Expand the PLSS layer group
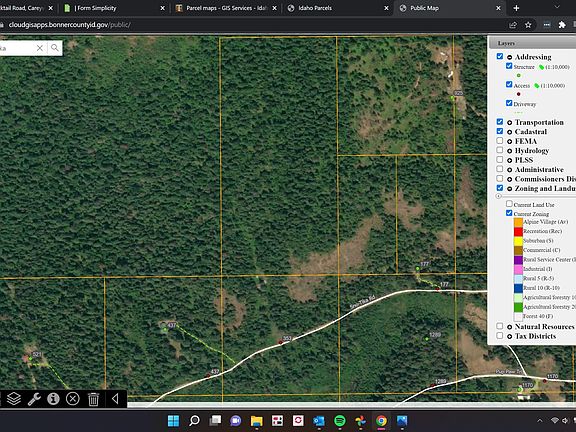 coord(510,161)
